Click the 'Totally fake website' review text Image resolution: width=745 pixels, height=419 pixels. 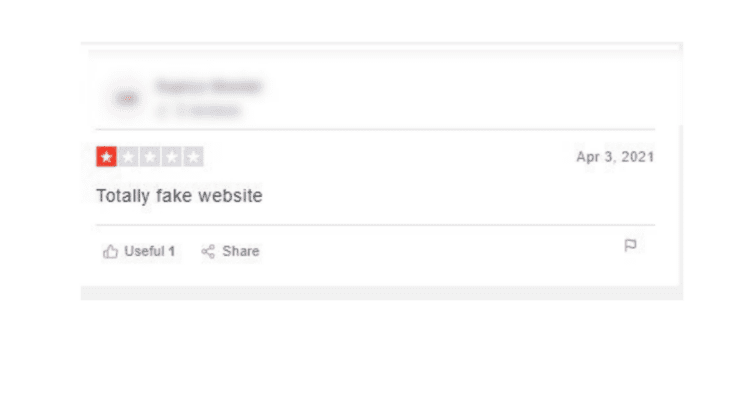click(x=179, y=196)
